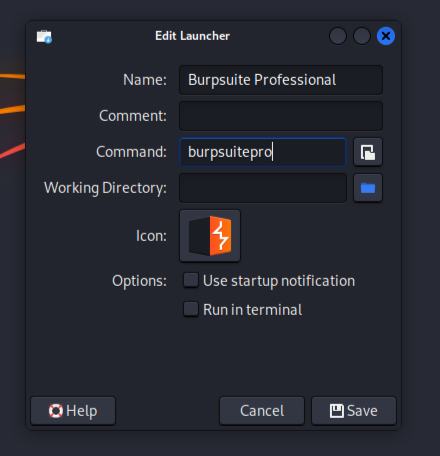Cancel editing the launcher
This screenshot has height=456, width=440.
pyautogui.click(x=262, y=411)
